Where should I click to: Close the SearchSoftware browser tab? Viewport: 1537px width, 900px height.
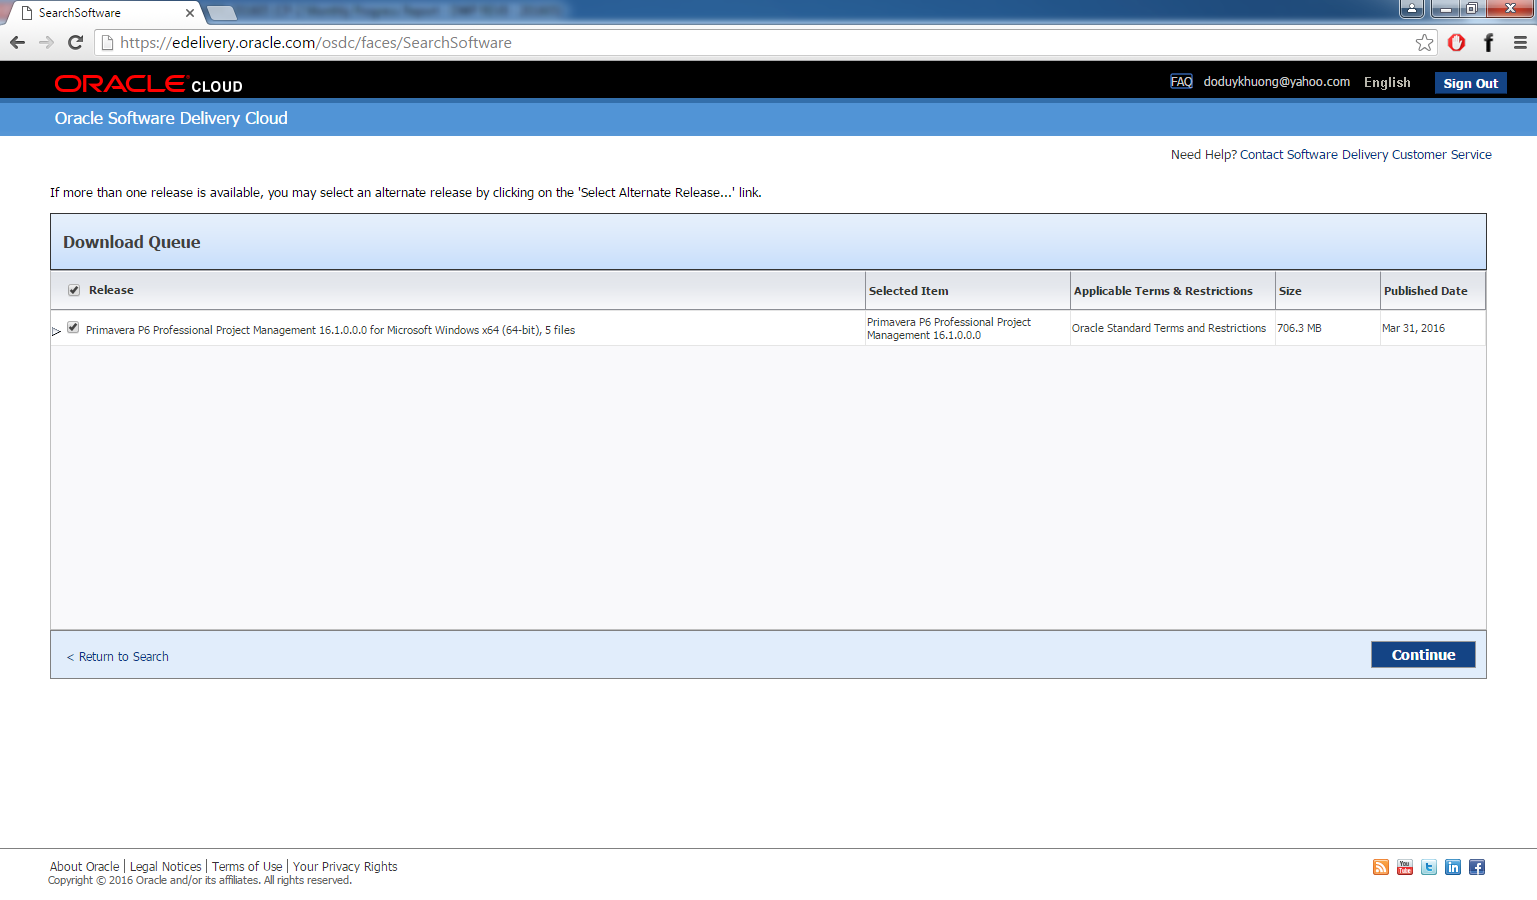tap(190, 13)
